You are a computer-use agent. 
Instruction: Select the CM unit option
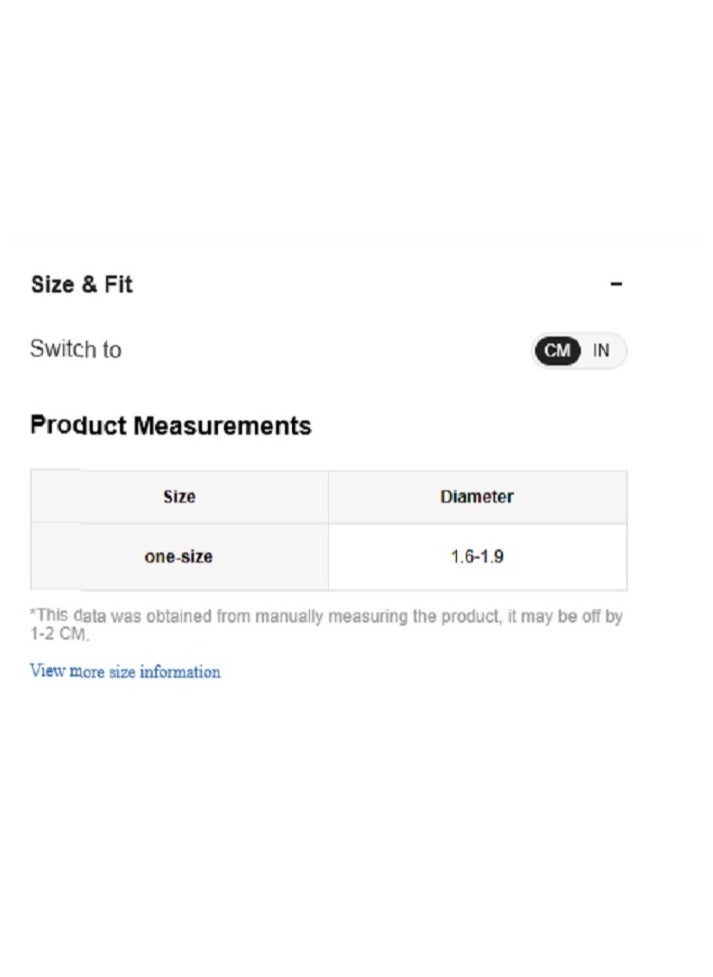click(557, 351)
